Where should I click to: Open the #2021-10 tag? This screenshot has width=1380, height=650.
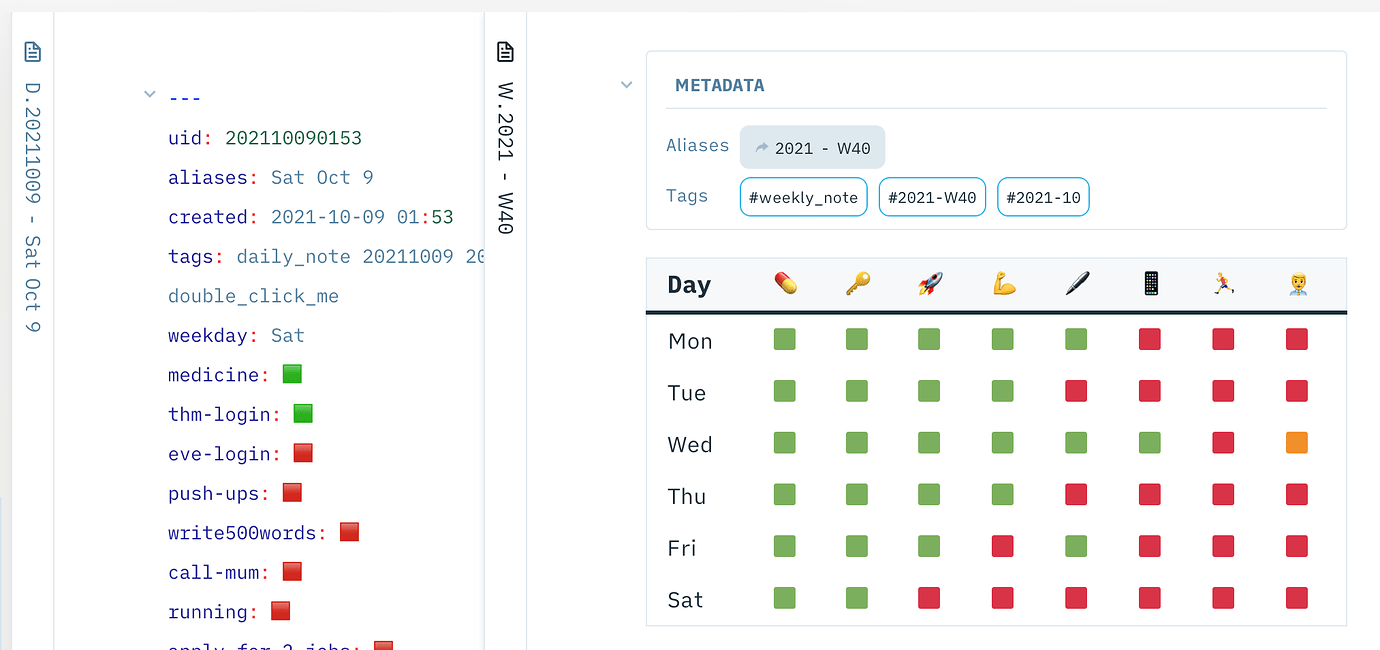click(1043, 197)
